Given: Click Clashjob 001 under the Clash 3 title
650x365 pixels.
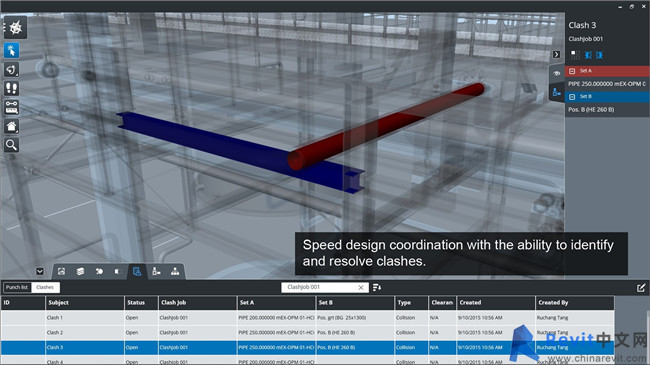Looking at the screenshot, I should (x=586, y=39).
